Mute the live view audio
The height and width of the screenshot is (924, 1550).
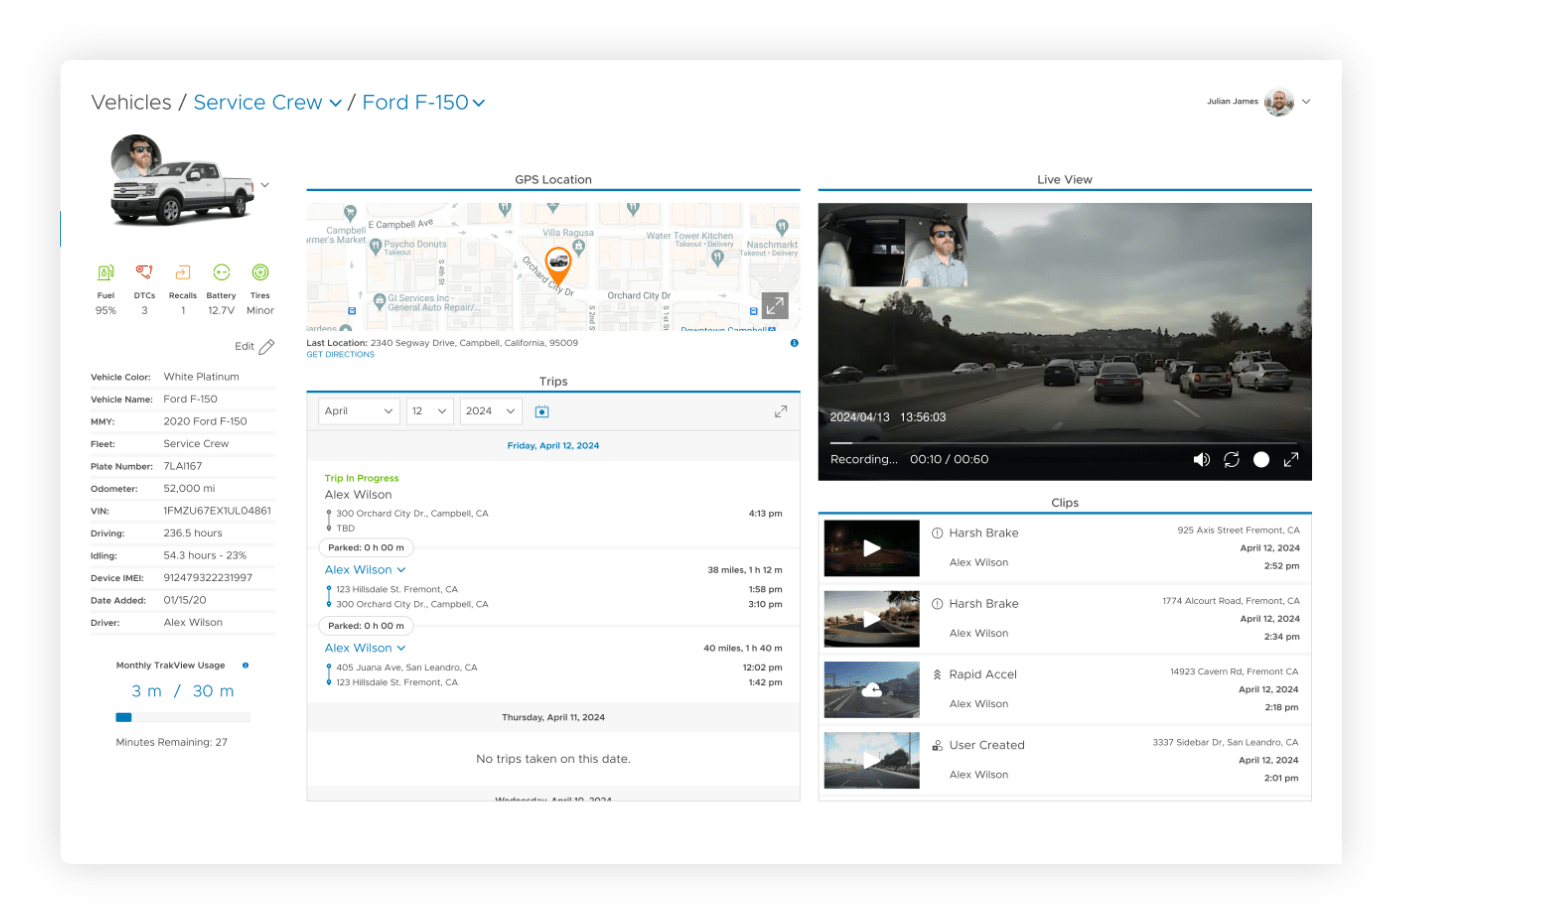point(1201,460)
